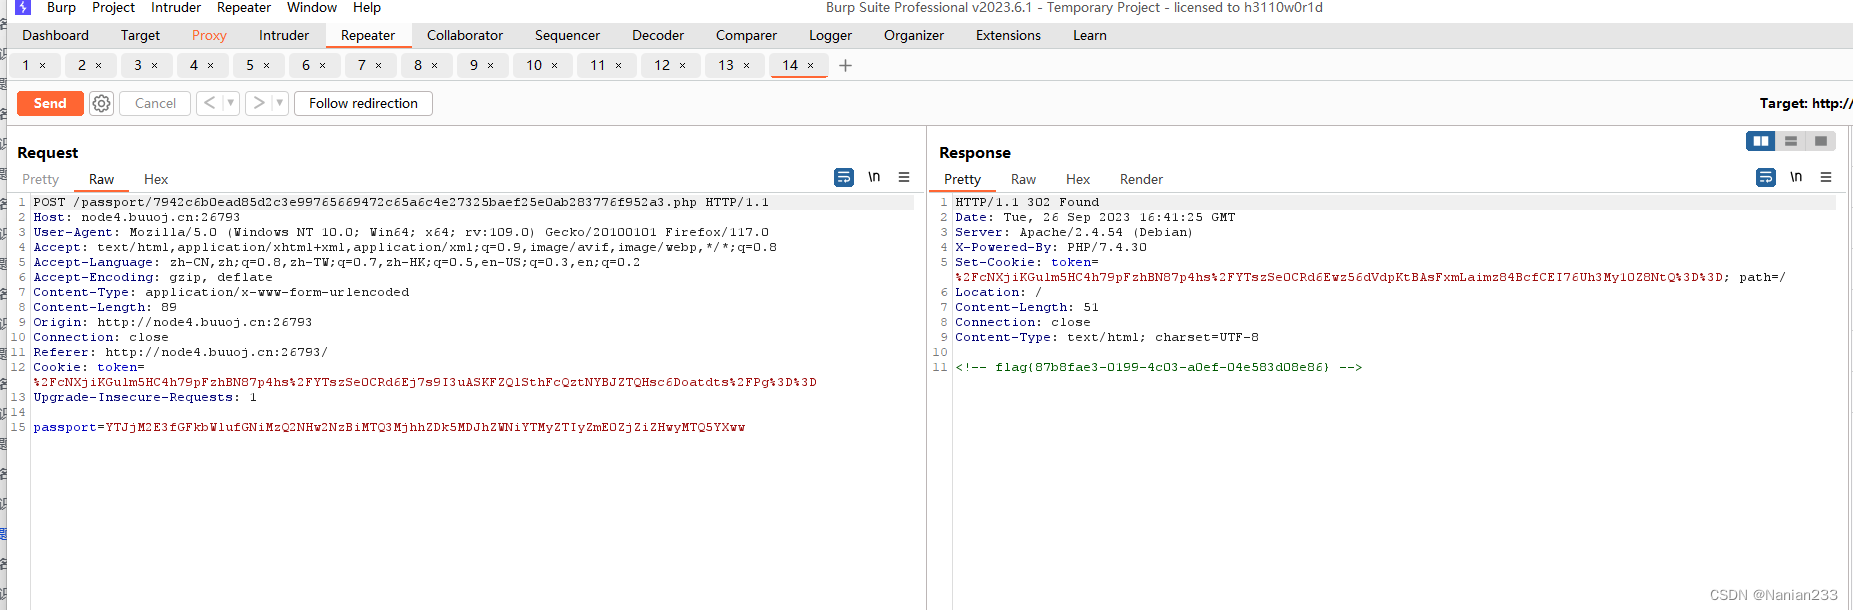Image resolution: width=1853 pixels, height=610 pixels.
Task: Switch to Sequencer tab
Action: (x=567, y=35)
